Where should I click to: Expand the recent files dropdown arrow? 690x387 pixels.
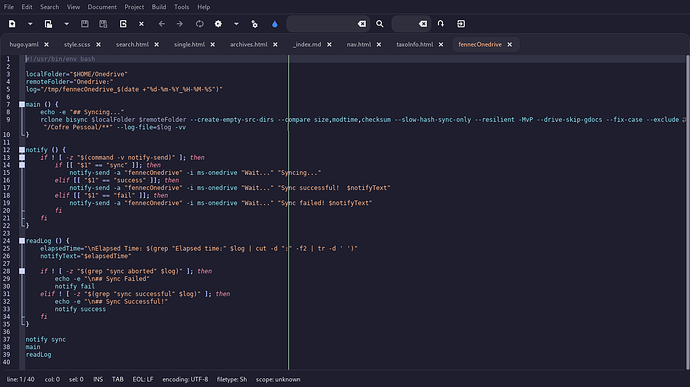click(66, 24)
